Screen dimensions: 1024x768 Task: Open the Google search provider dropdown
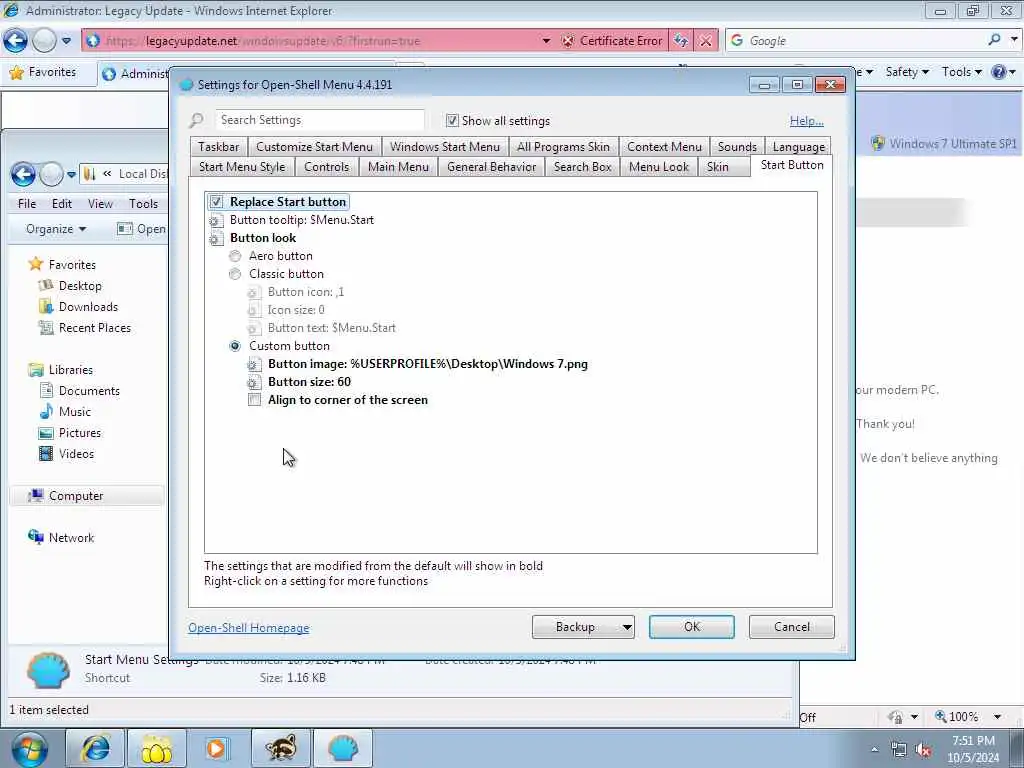coord(1014,40)
